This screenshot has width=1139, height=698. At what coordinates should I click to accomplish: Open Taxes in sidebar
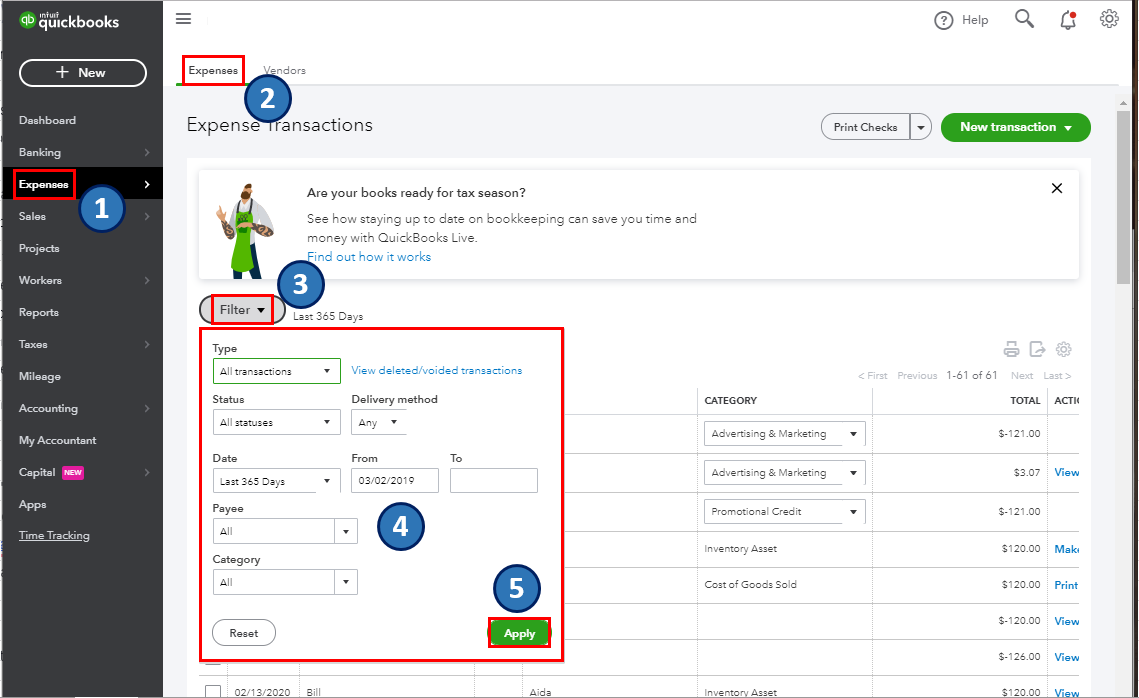tap(33, 344)
